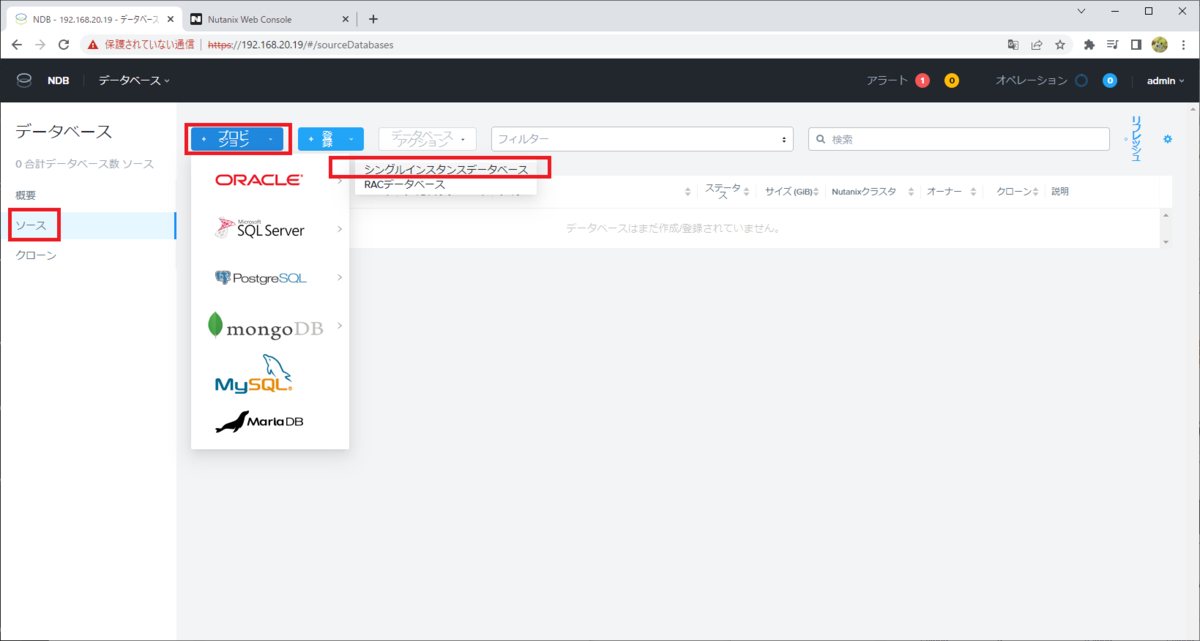Go forward in browser history
This screenshot has width=1200, height=641.
[41, 45]
